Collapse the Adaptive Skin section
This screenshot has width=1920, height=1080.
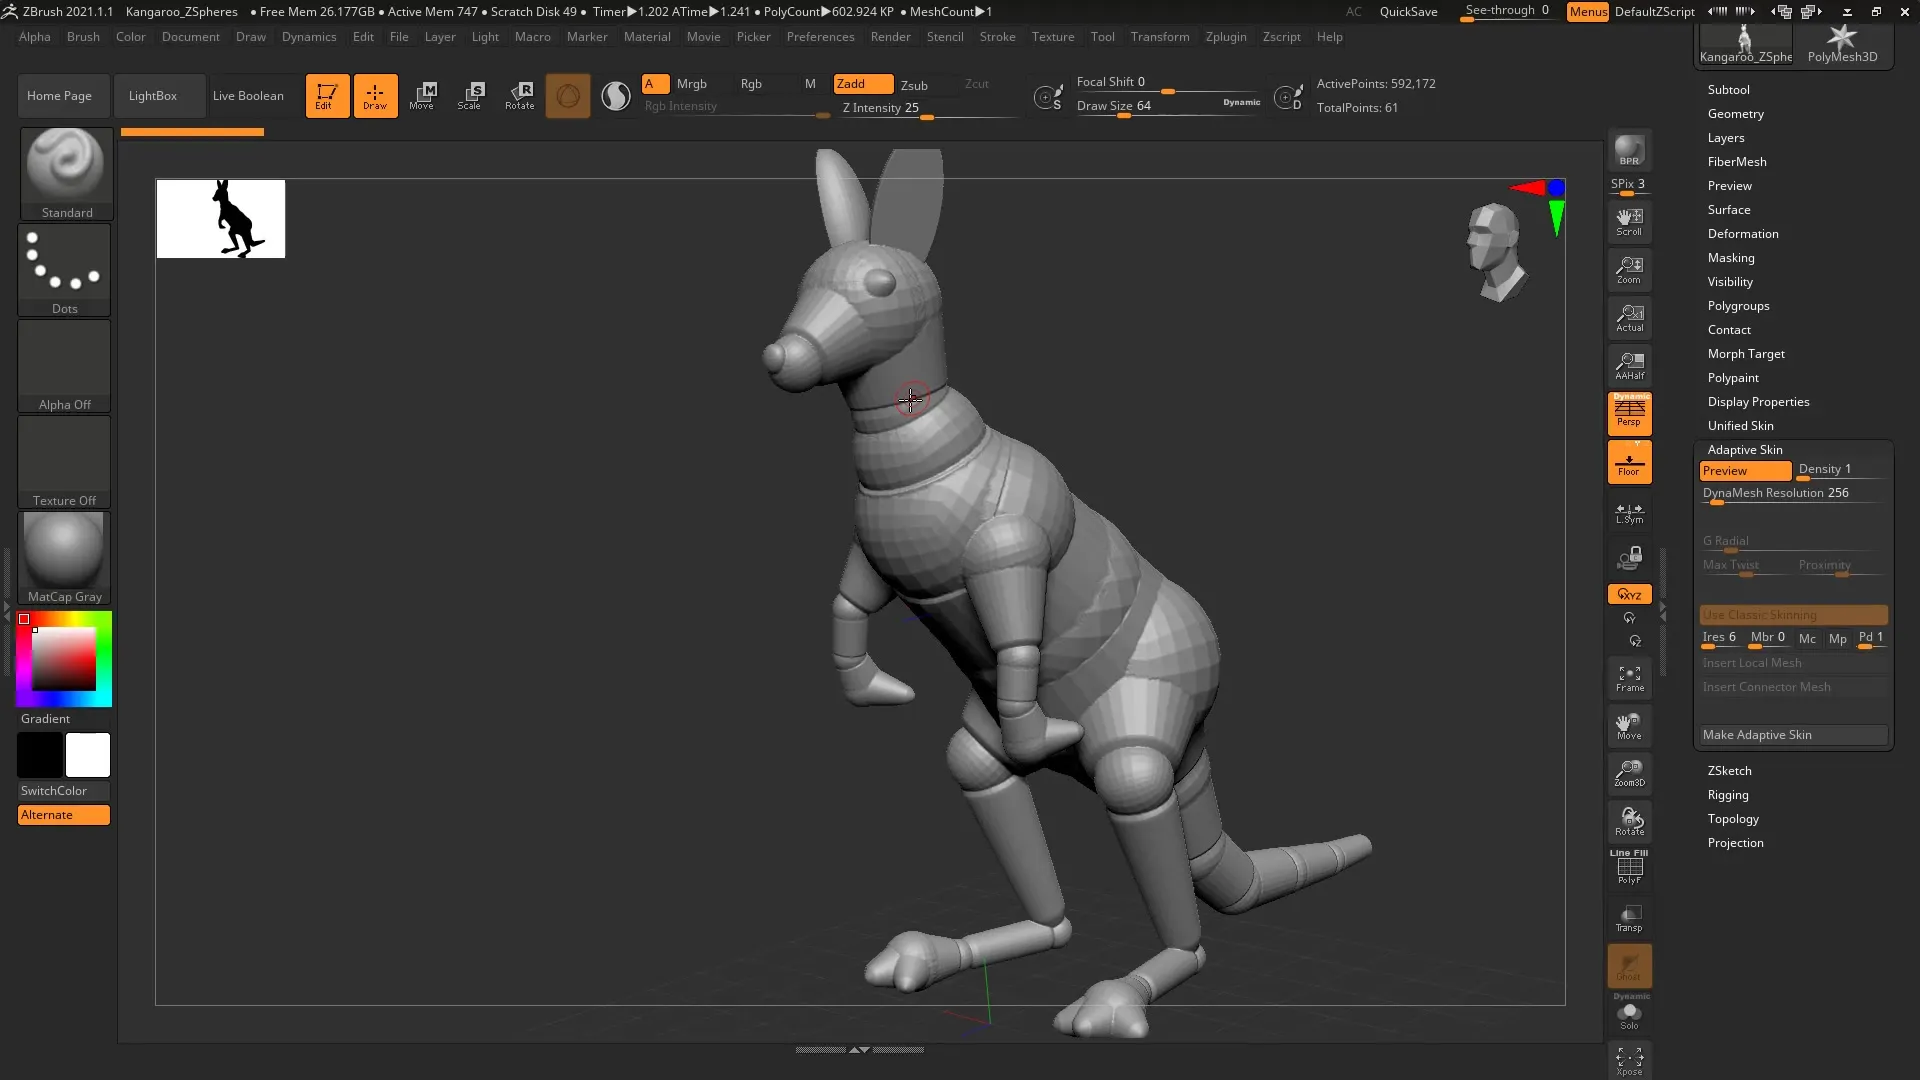(x=1745, y=450)
